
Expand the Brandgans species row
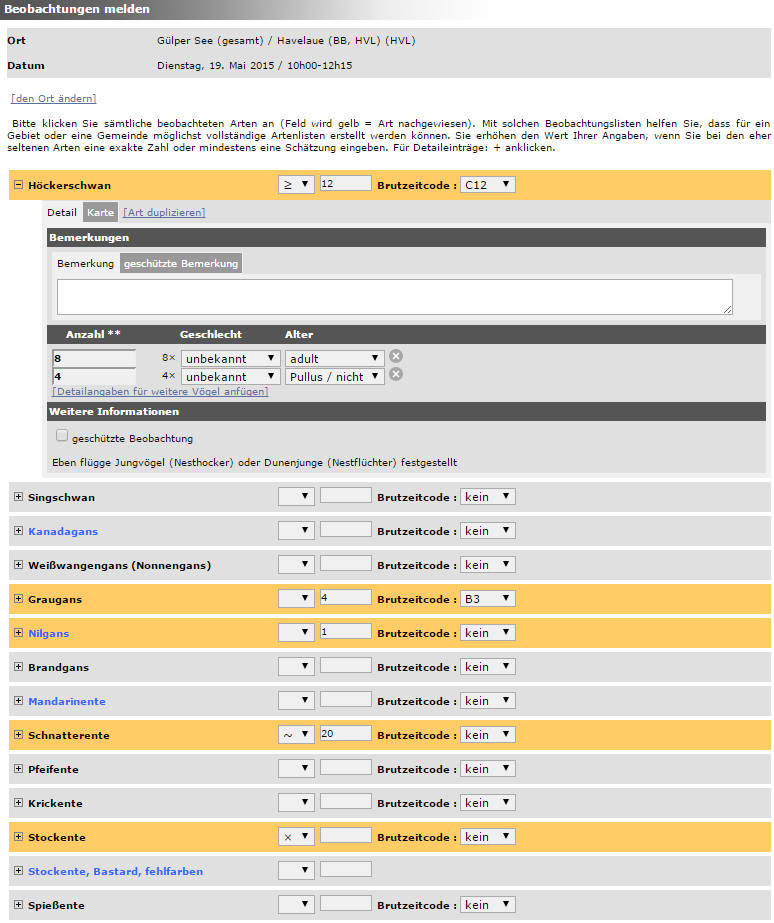coord(18,667)
